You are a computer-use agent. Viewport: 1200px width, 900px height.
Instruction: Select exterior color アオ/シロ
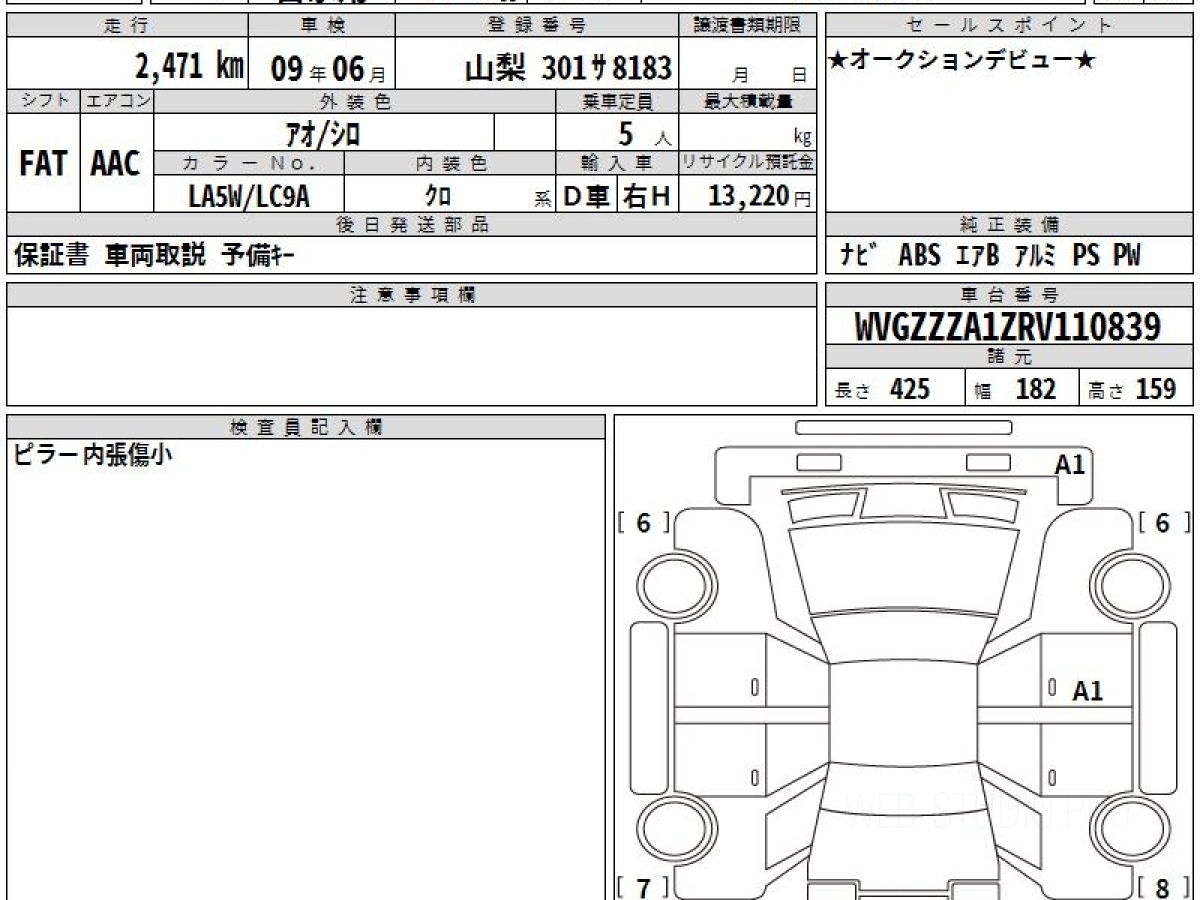point(323,133)
